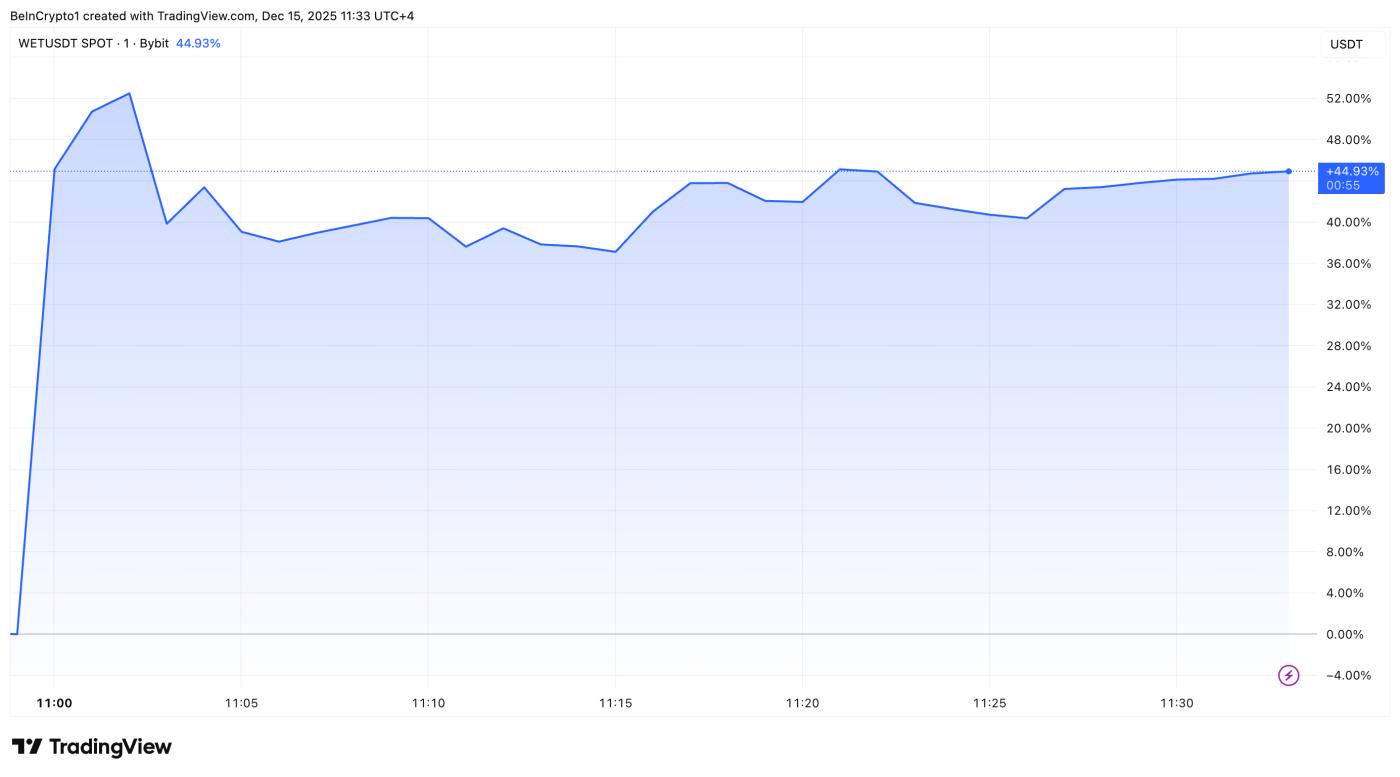Click the Bybit exchange name in legend
This screenshot has width=1400, height=777.
[154, 43]
